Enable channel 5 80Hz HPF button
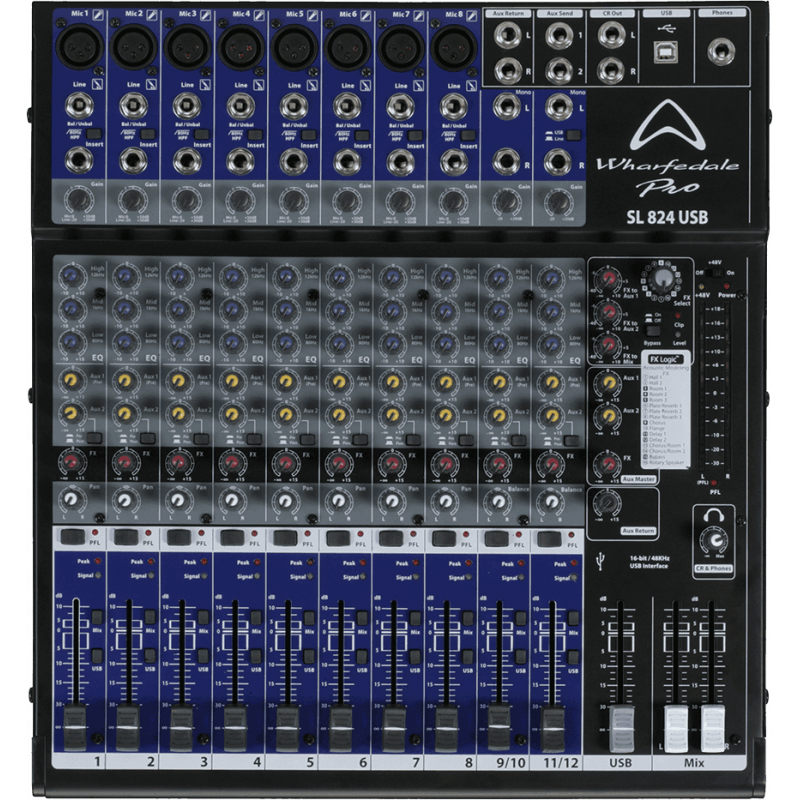This screenshot has height=800, width=800. pos(308,135)
